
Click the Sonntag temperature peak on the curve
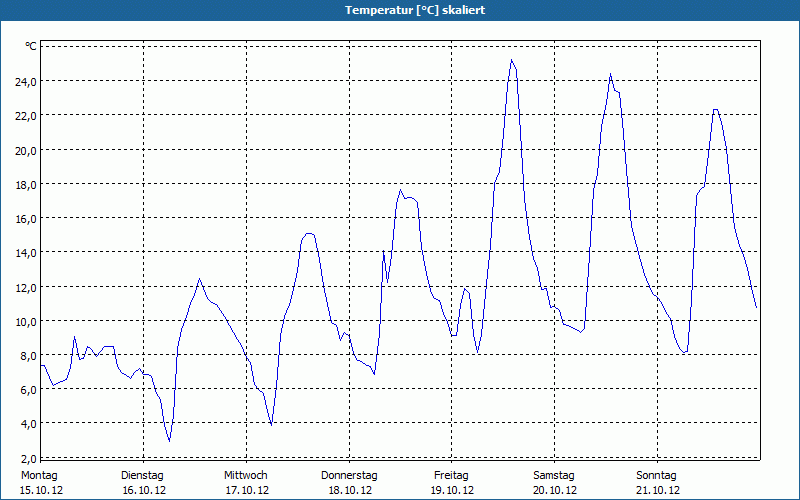point(715,109)
